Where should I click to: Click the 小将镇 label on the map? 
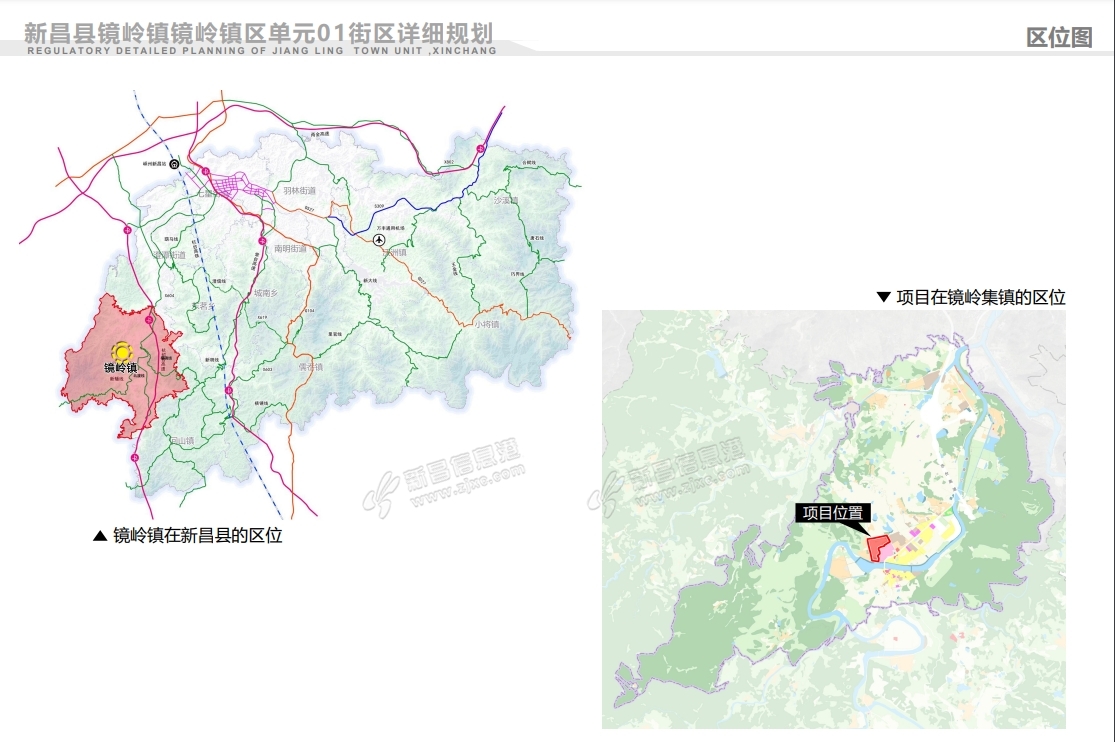487,324
